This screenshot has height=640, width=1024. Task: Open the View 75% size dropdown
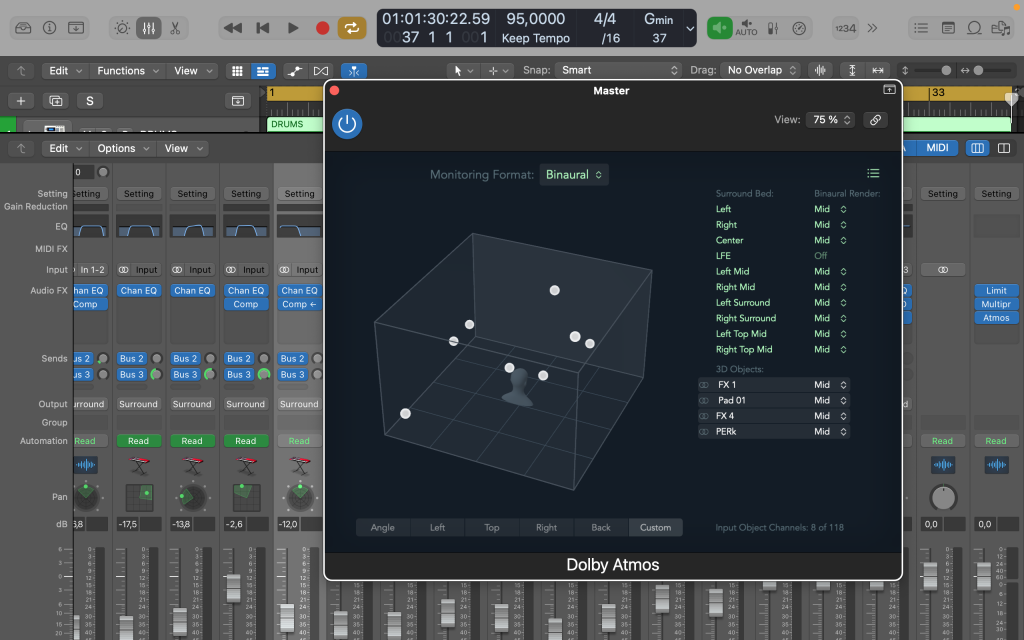pyautogui.click(x=831, y=120)
